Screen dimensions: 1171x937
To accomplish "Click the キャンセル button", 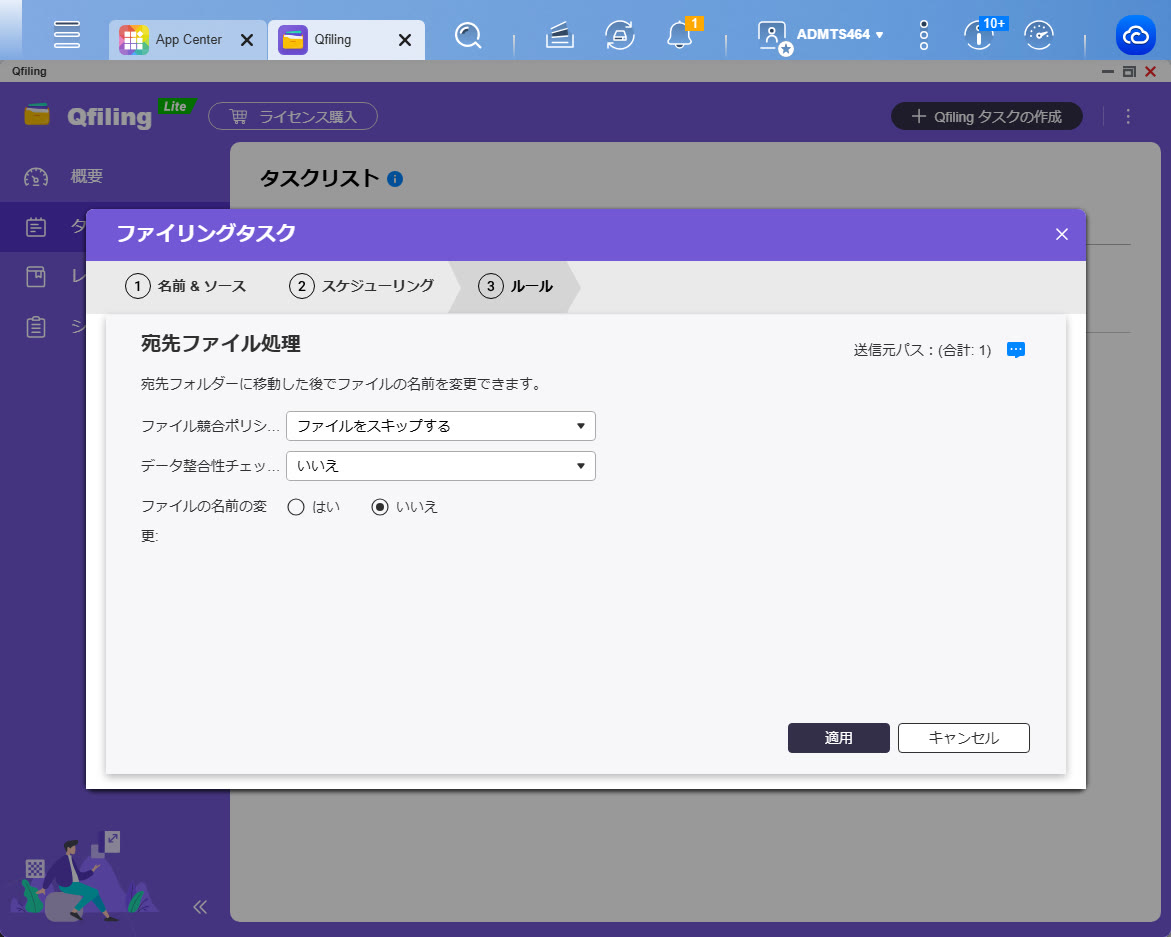I will (963, 738).
